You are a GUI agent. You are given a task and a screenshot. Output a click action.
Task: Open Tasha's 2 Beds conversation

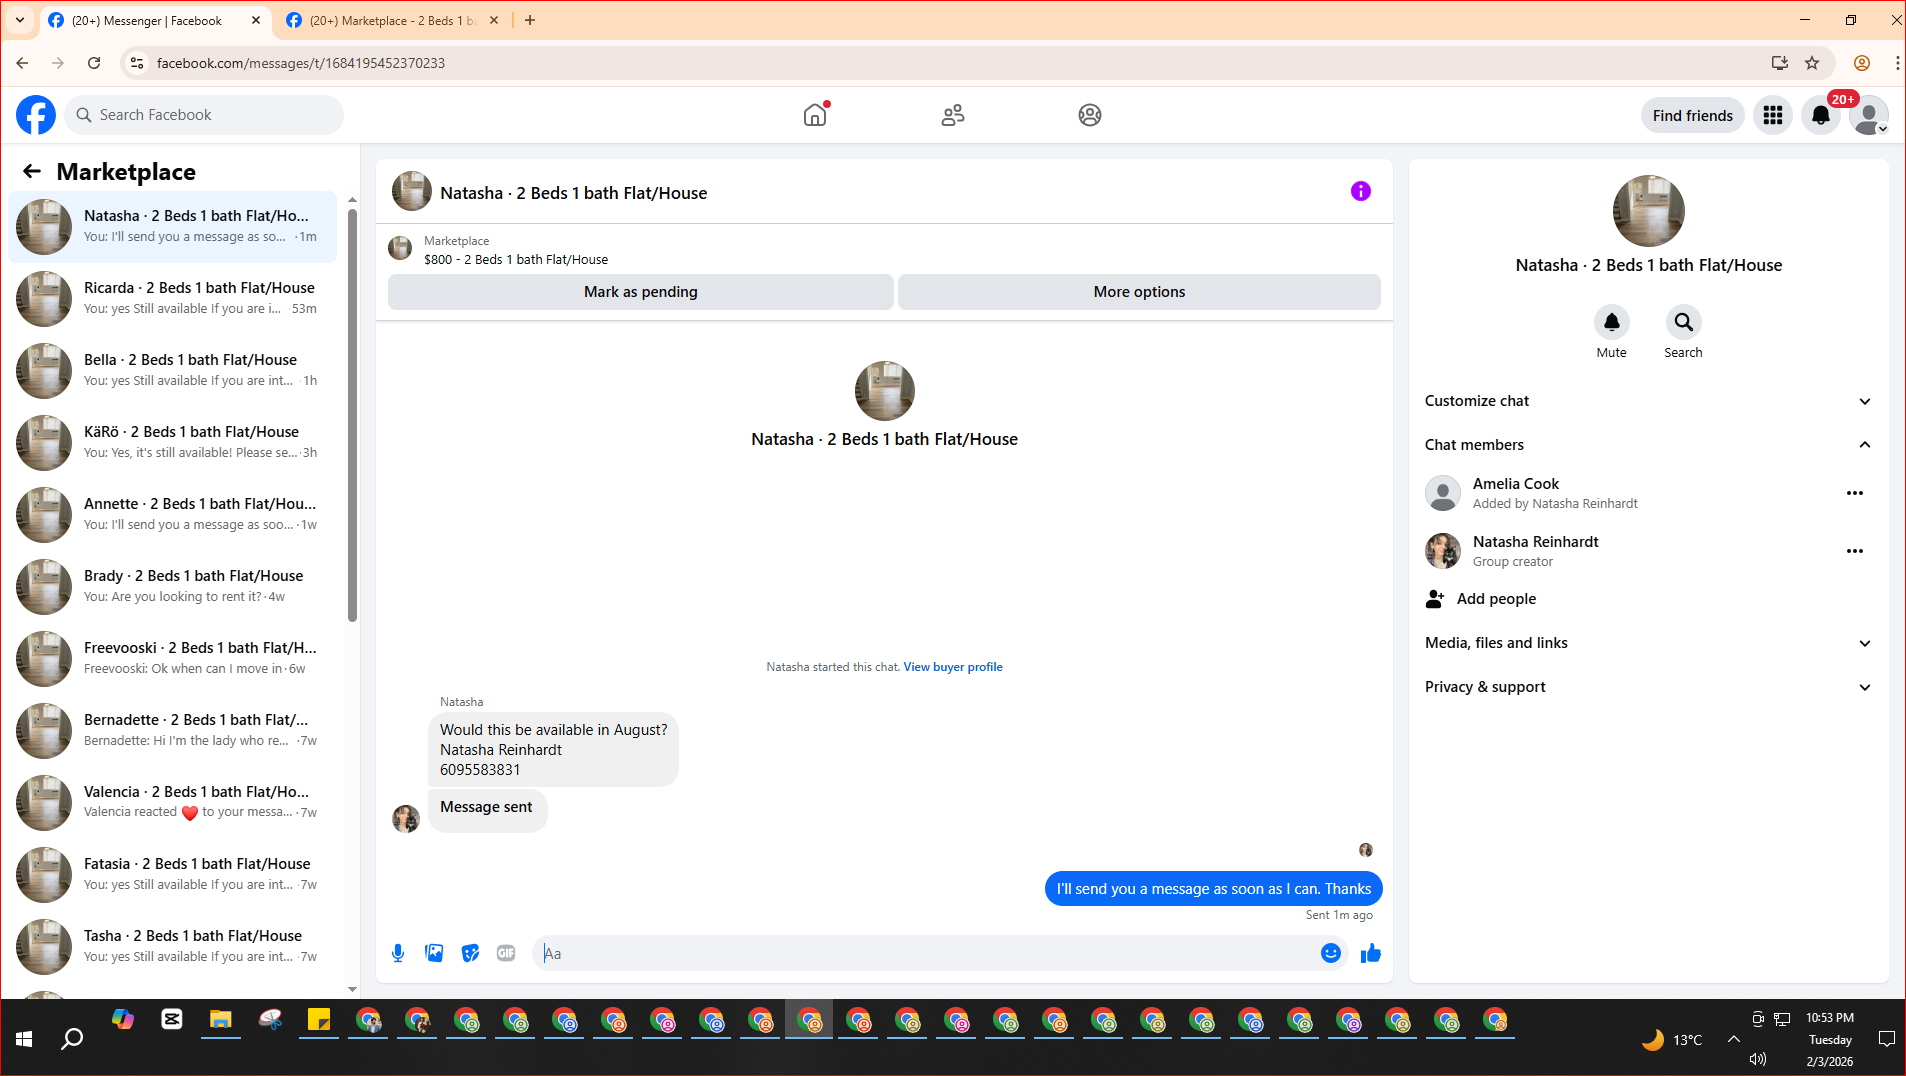pos(173,946)
